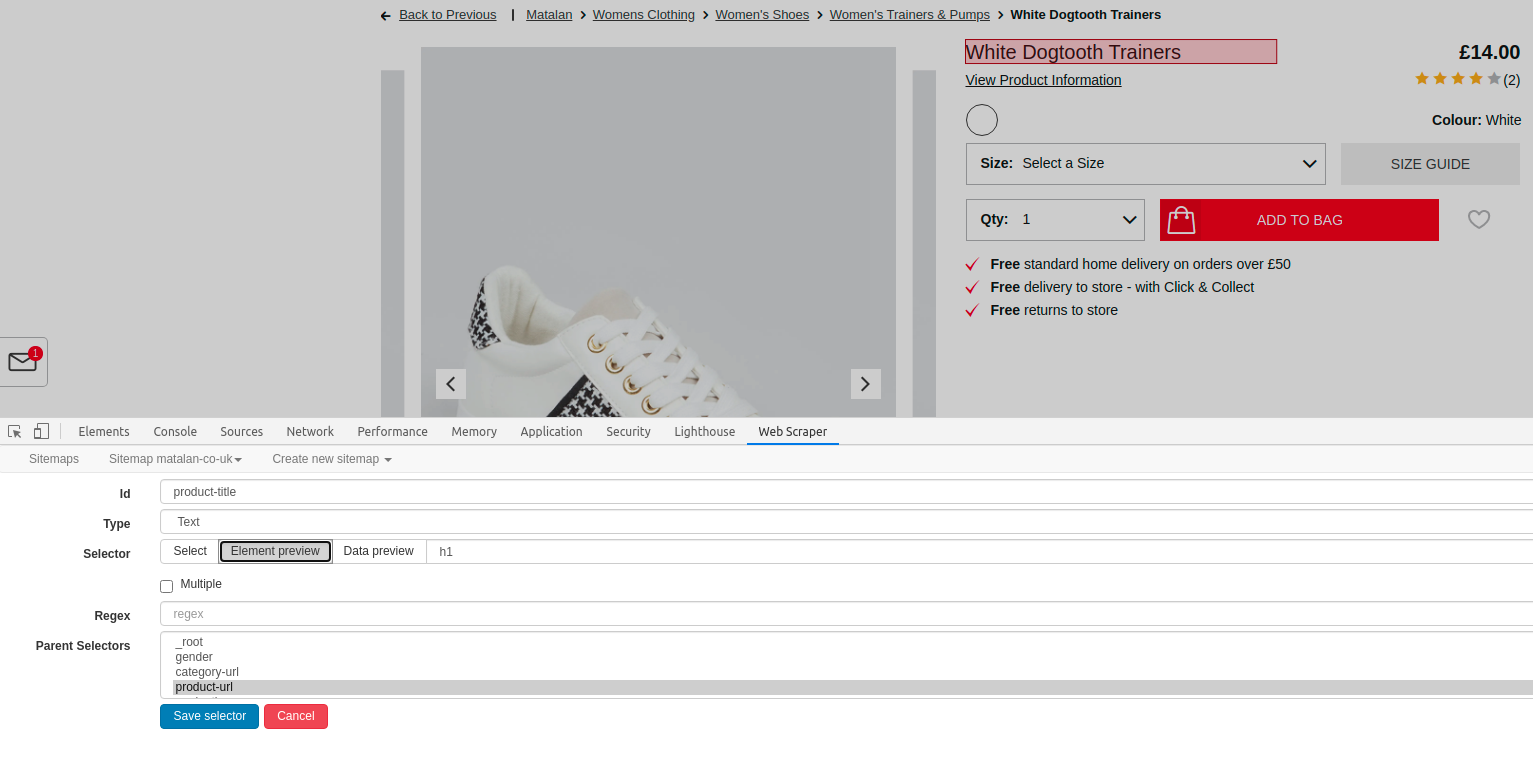Add product to wishlist via heart icon
The width and height of the screenshot is (1533, 764).
[x=1478, y=219]
